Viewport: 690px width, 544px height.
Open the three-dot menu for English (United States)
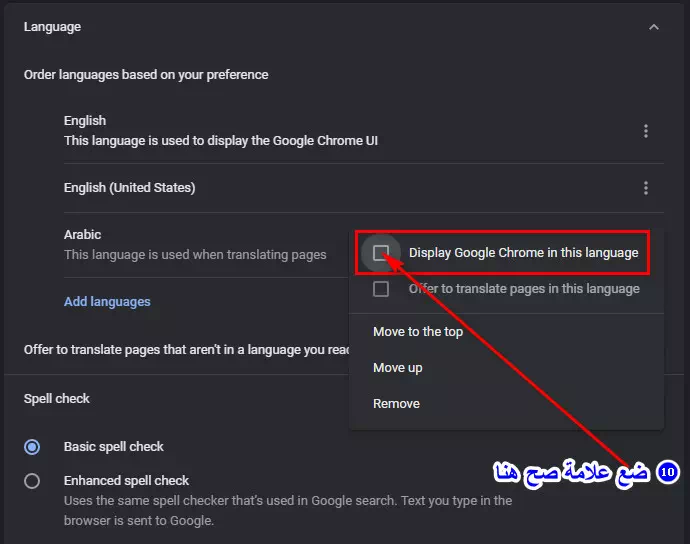tap(646, 188)
